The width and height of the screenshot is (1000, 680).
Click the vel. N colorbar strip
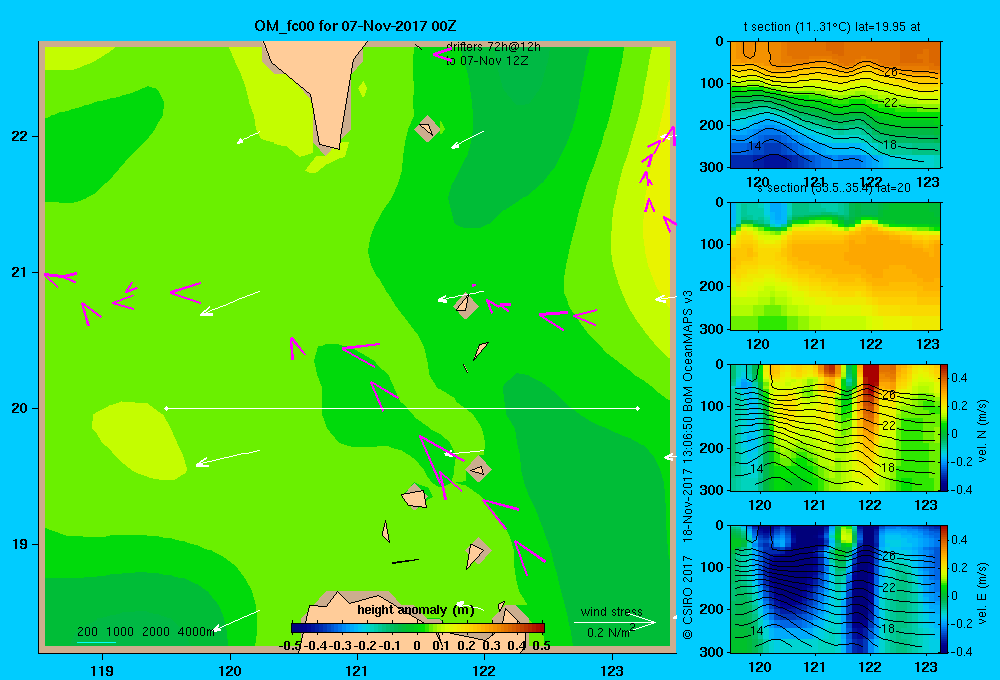pos(945,427)
